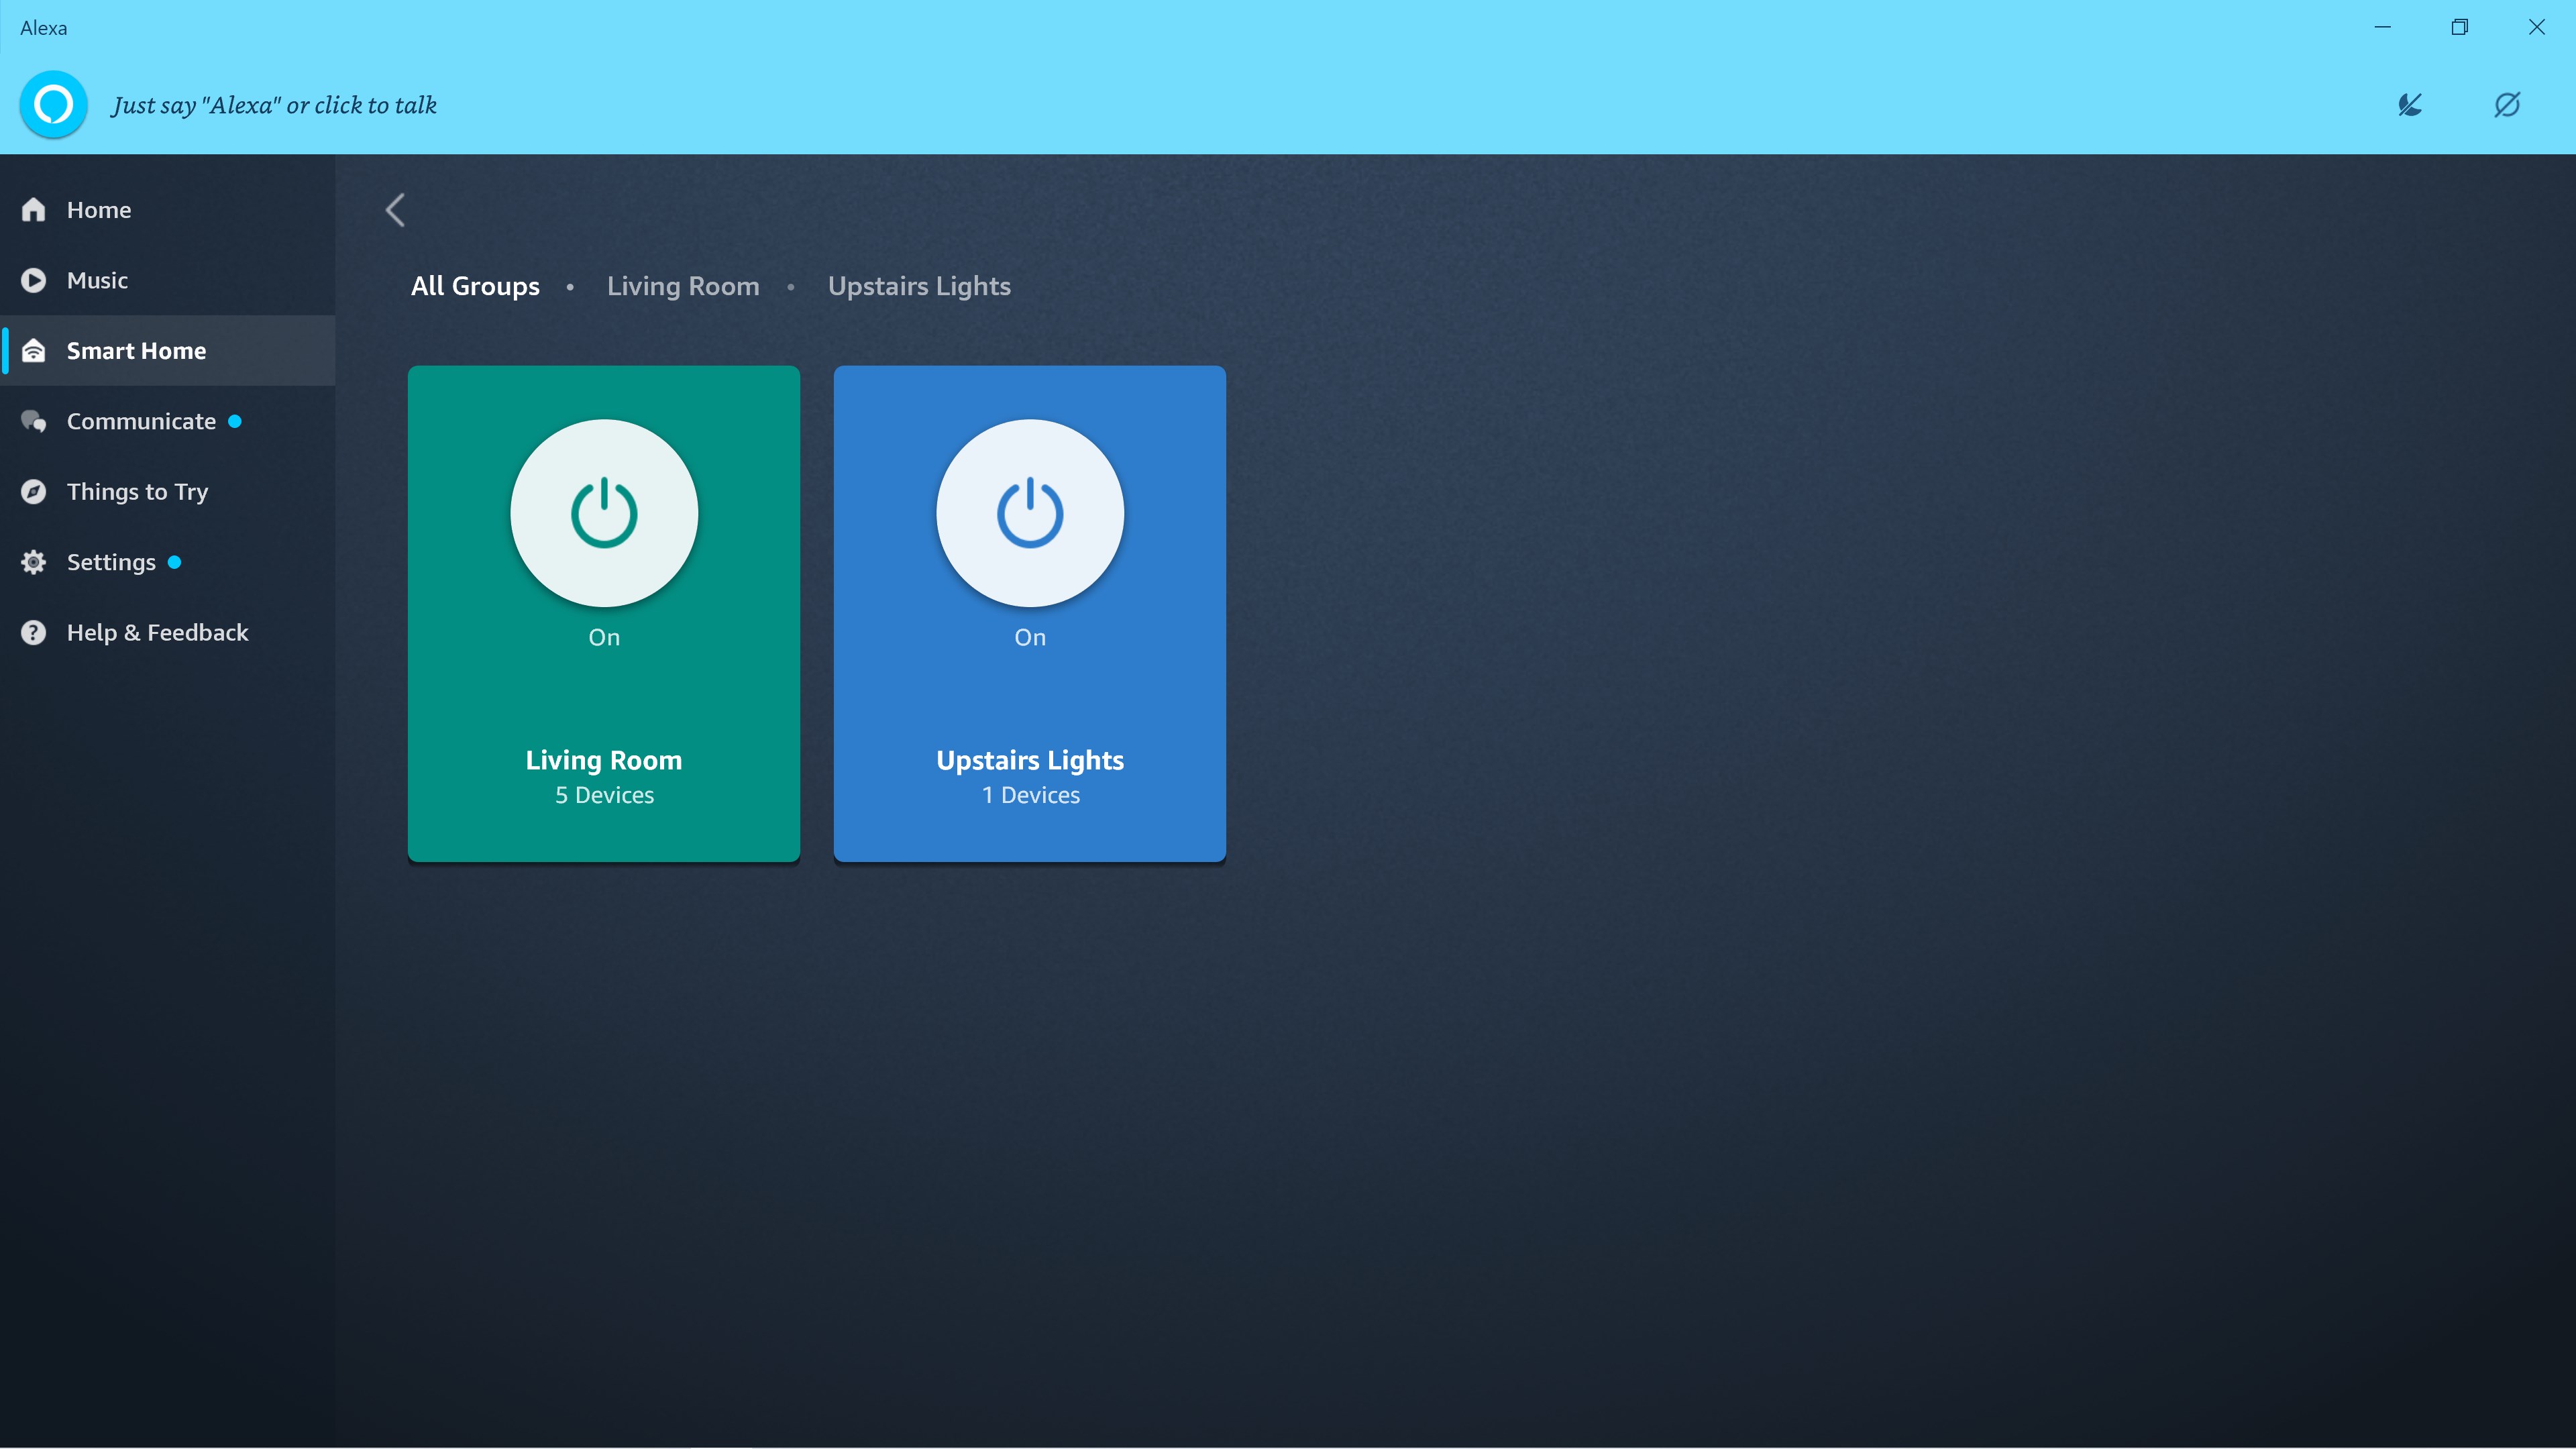This screenshot has width=2576, height=1449.
Task: Click 'Just say Alexa or click to talk' banner
Action: tap(274, 104)
